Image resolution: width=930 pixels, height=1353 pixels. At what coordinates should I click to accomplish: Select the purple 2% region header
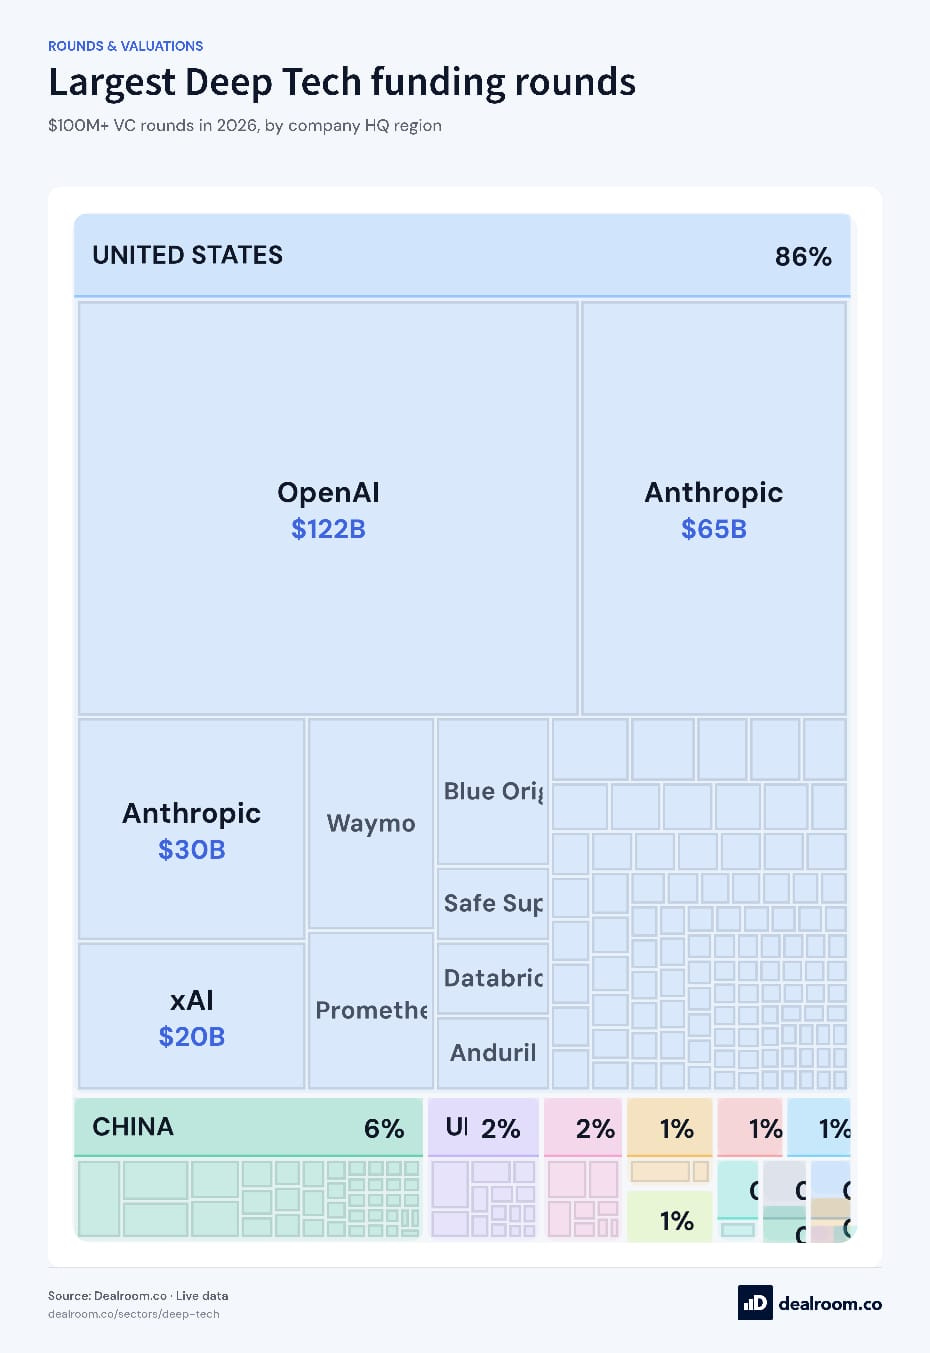tap(483, 1128)
